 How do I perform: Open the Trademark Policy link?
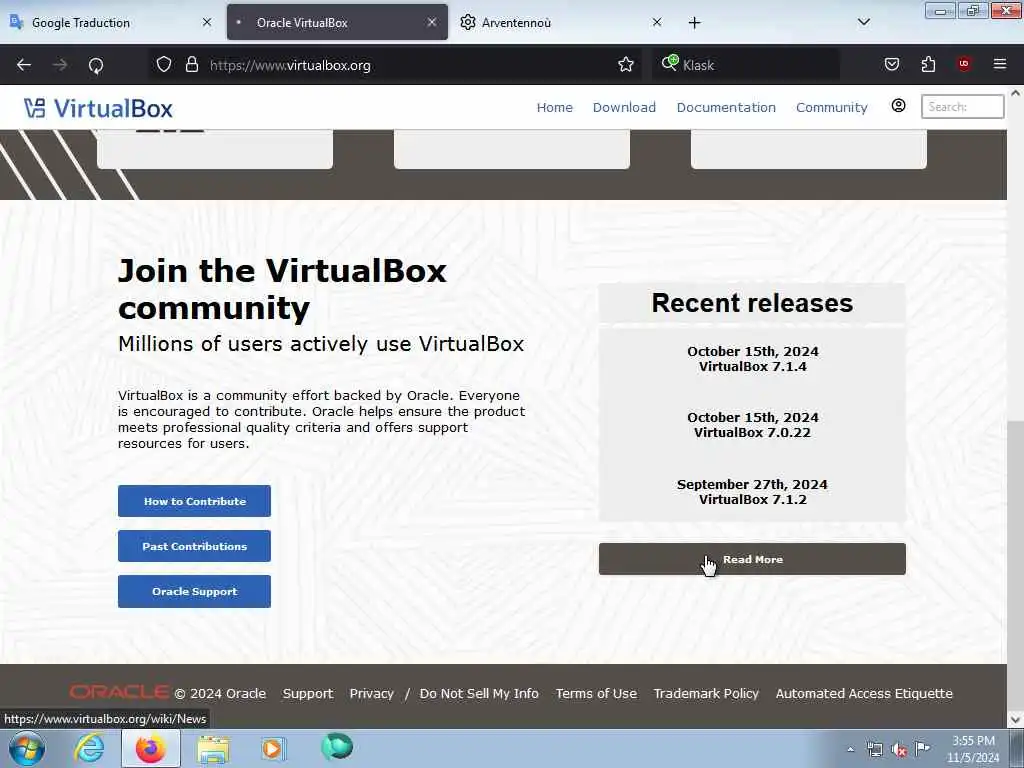tap(706, 694)
